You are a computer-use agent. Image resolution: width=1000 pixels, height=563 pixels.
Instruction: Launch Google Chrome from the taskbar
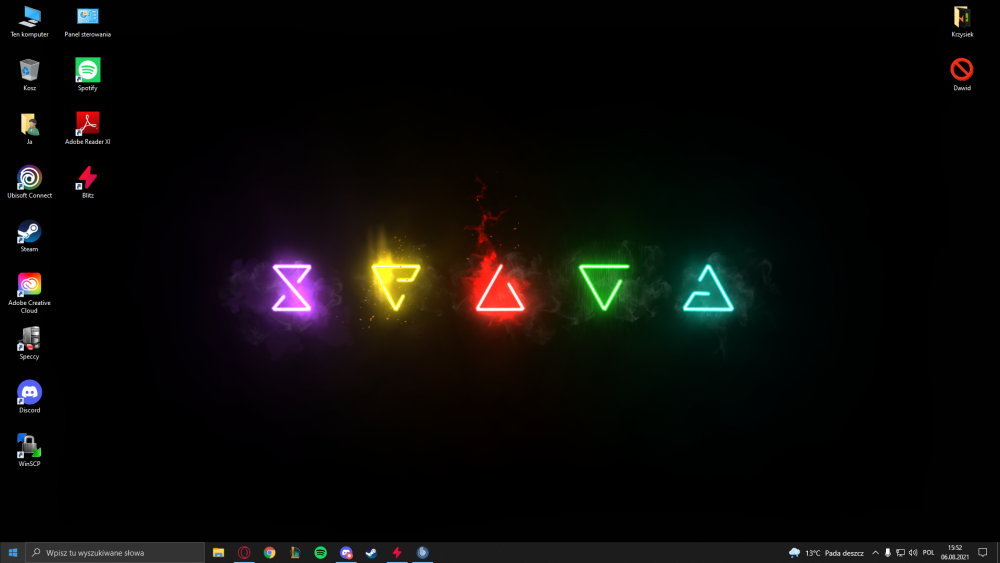click(270, 553)
